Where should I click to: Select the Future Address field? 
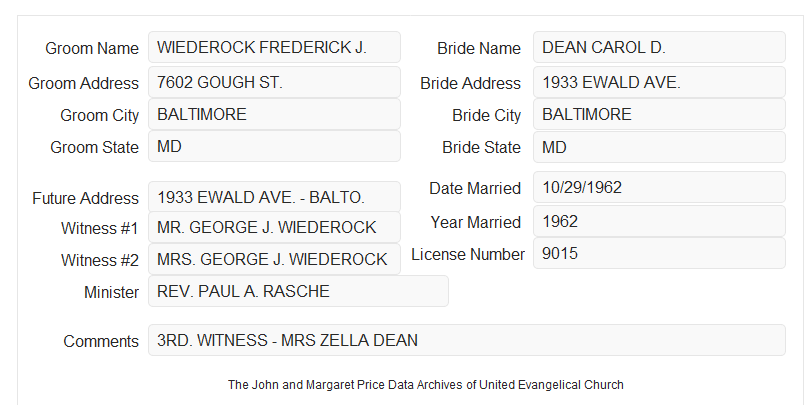[274, 197]
